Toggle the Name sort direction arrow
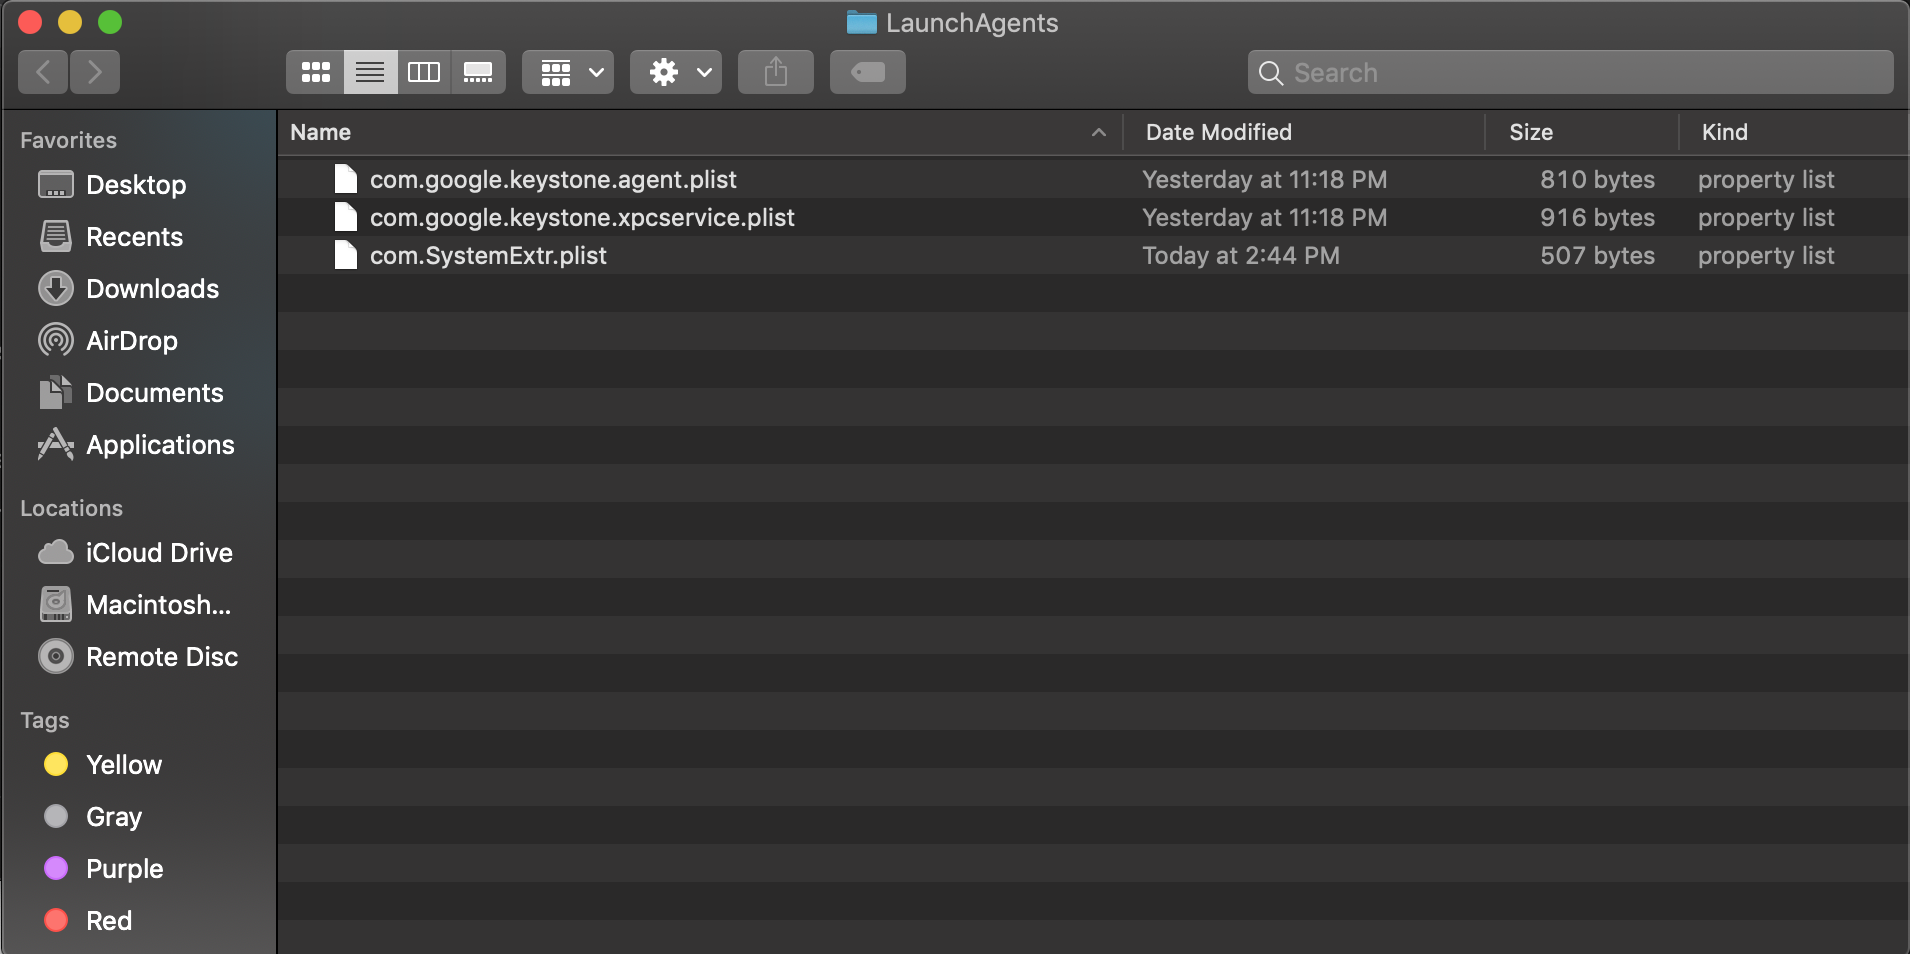Viewport: 1910px width, 954px height. click(1099, 132)
